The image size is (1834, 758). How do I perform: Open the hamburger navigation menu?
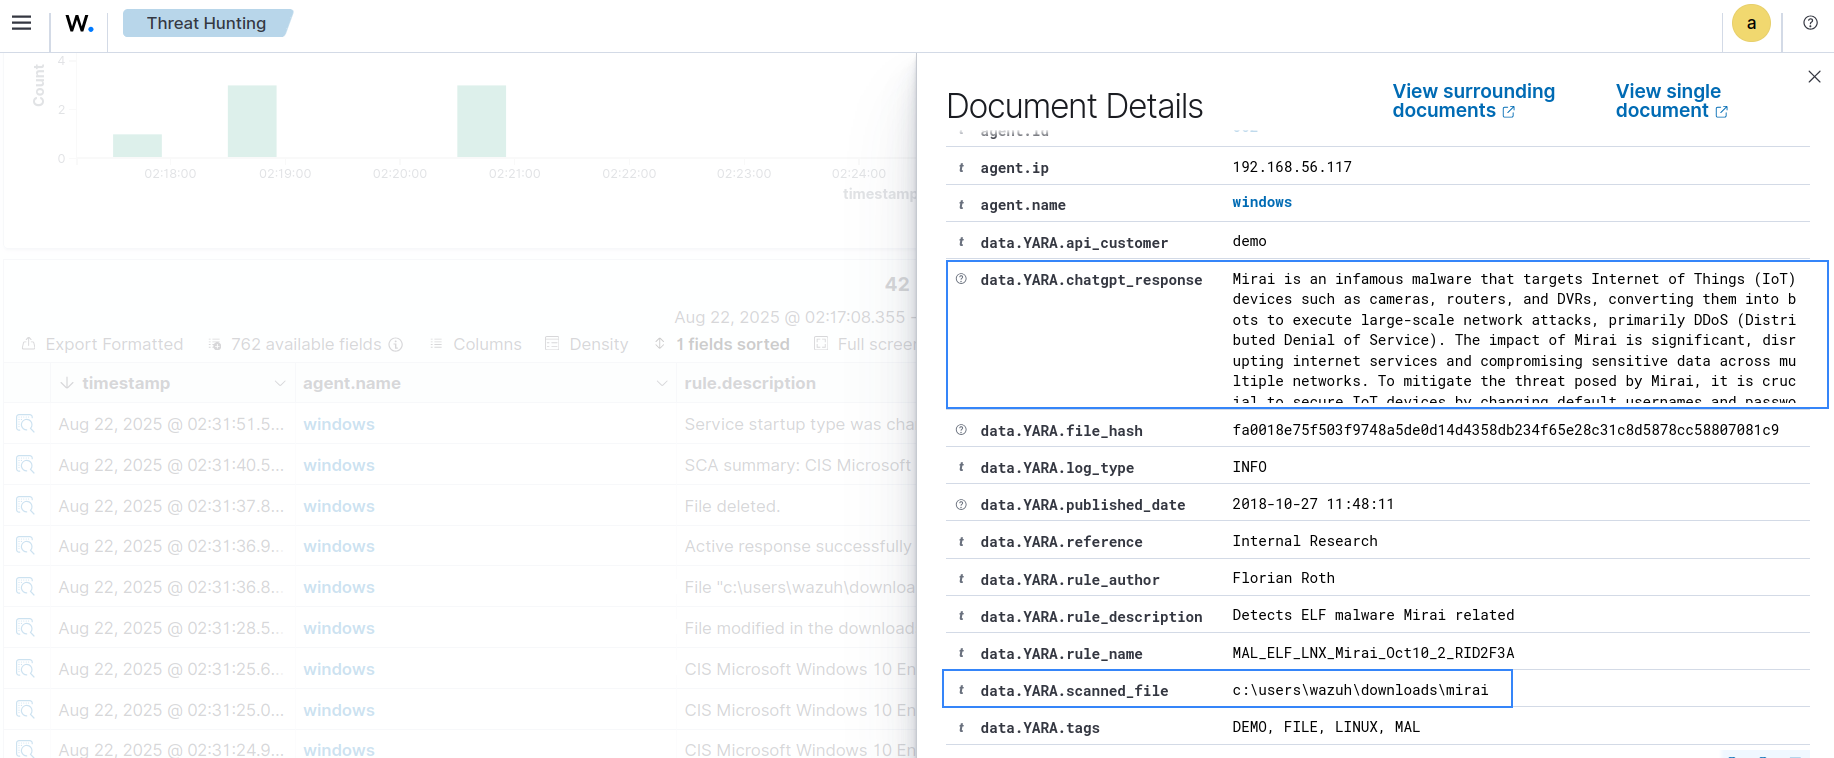pos(21,23)
